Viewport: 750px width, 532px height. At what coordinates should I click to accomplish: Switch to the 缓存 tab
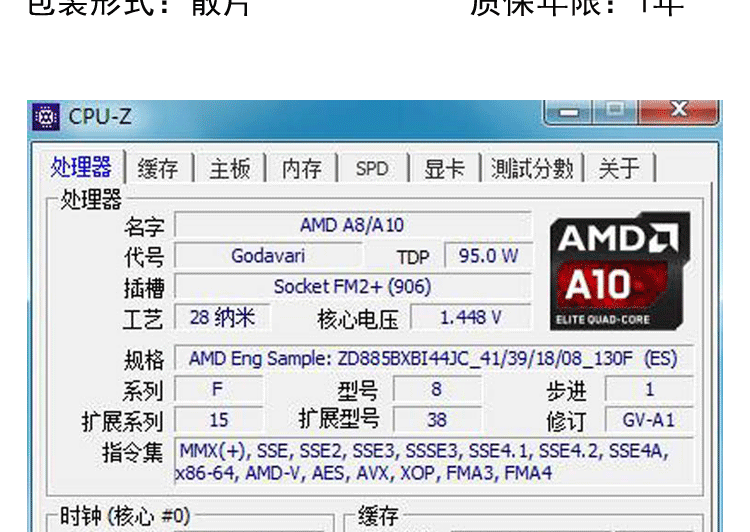pyautogui.click(x=158, y=168)
